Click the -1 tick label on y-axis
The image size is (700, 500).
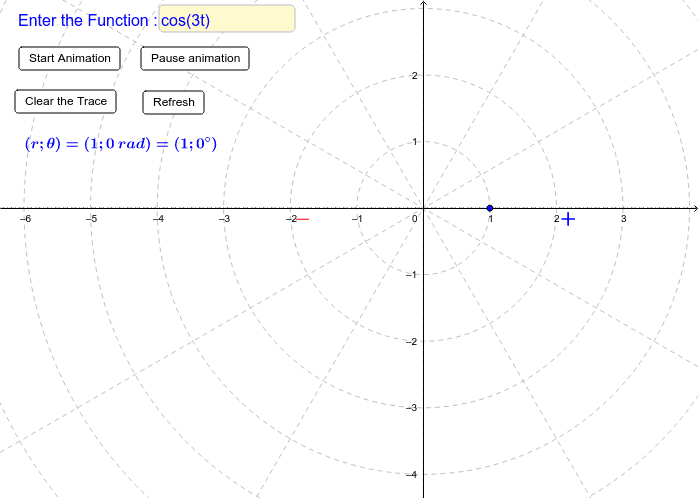point(412,275)
